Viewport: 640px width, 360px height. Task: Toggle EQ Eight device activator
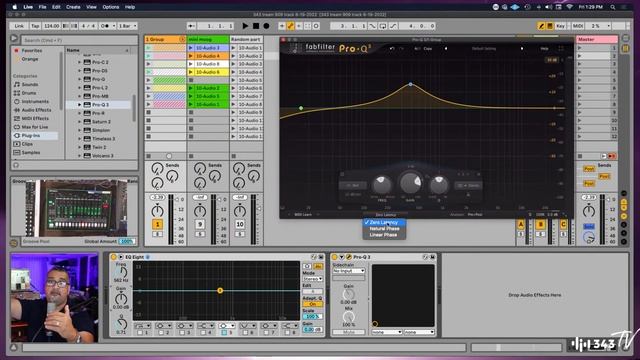click(x=113, y=257)
